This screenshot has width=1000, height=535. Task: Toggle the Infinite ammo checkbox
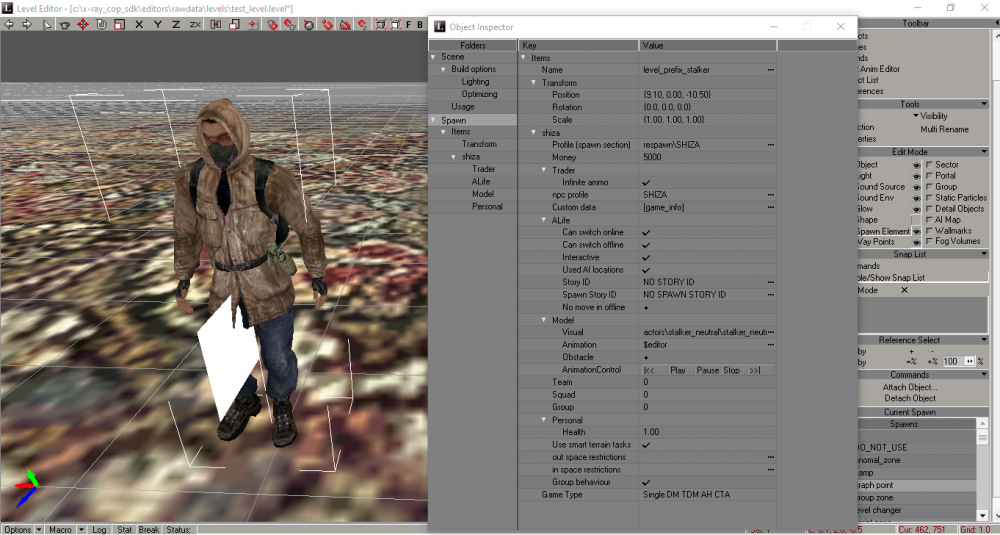point(646,183)
